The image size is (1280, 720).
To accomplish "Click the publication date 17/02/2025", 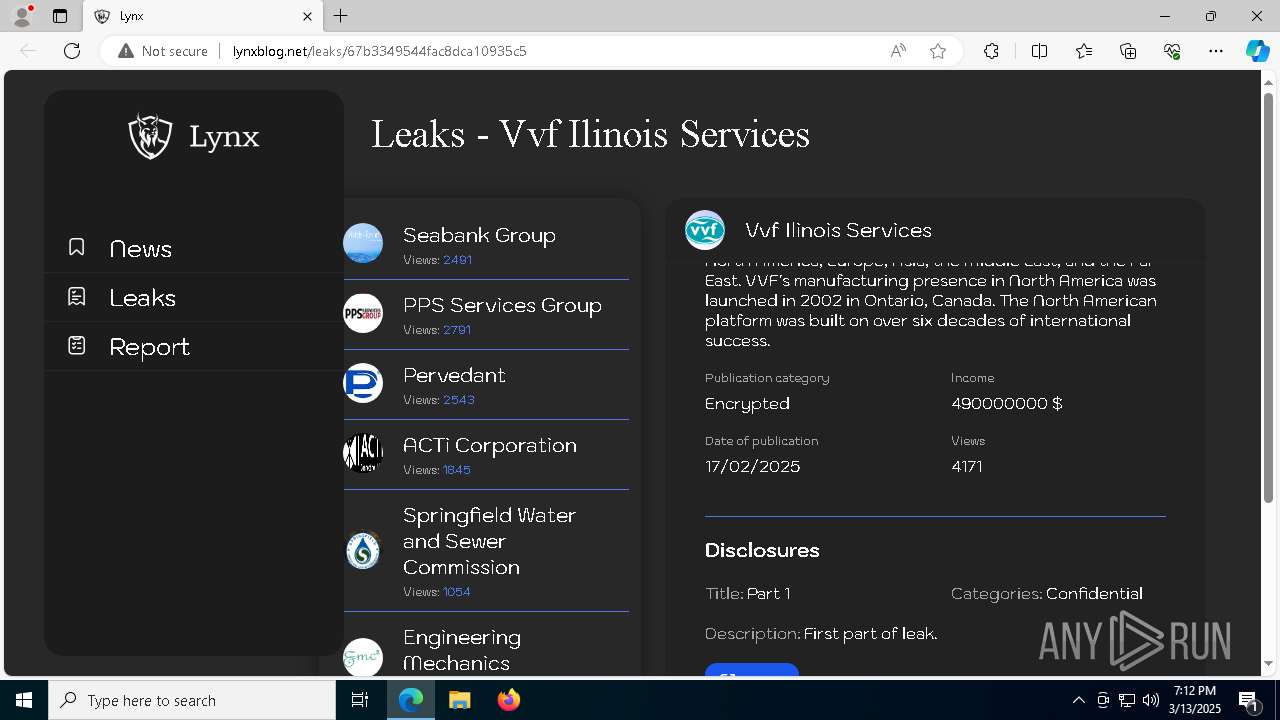I will click(753, 467).
